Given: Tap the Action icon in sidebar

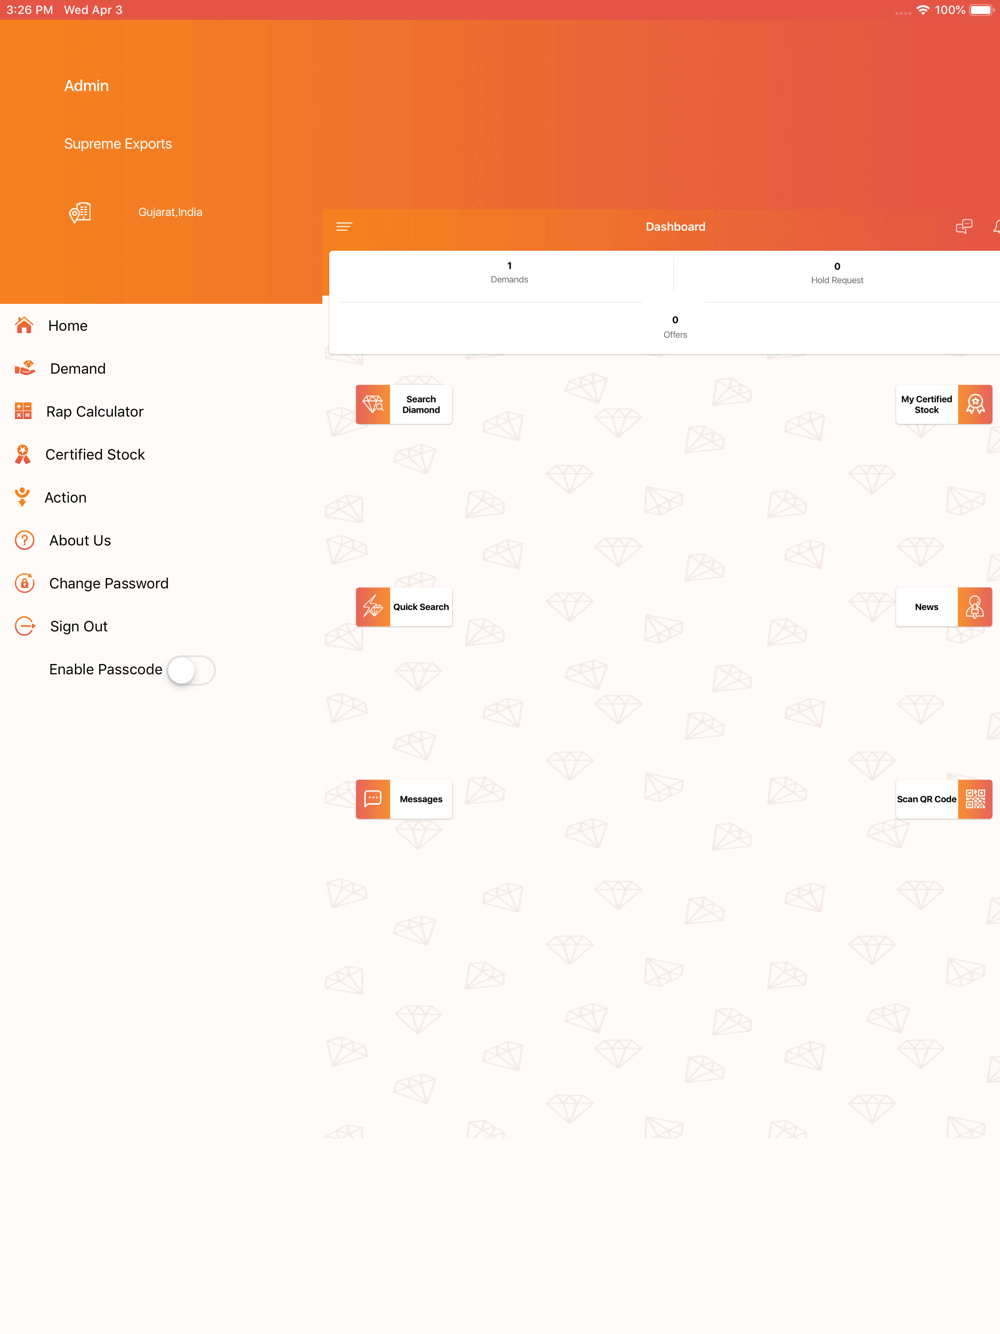Looking at the screenshot, I should [x=22, y=497].
